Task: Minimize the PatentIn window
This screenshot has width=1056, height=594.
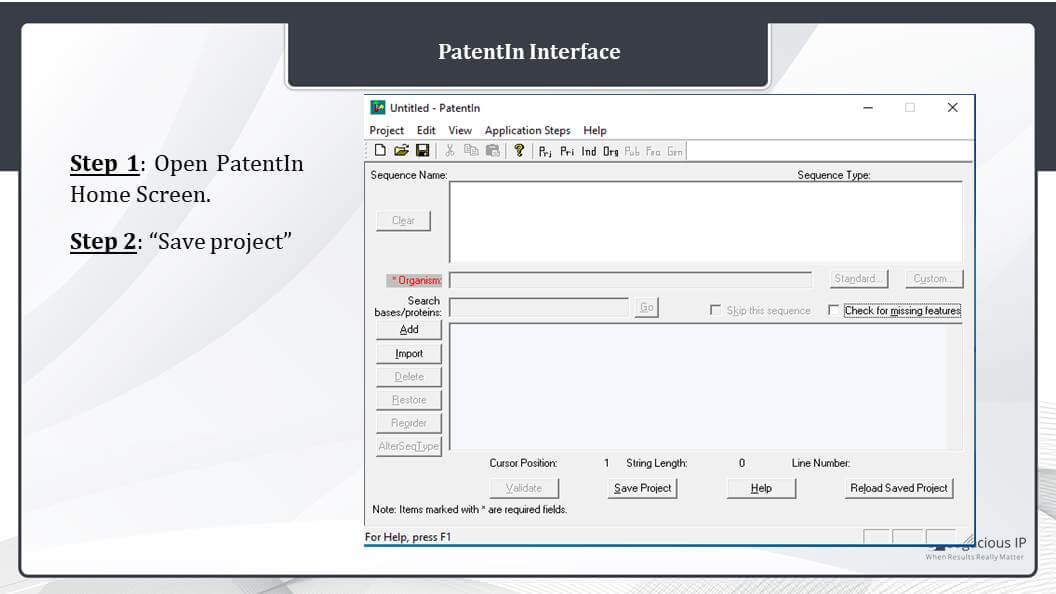Action: coord(868,108)
